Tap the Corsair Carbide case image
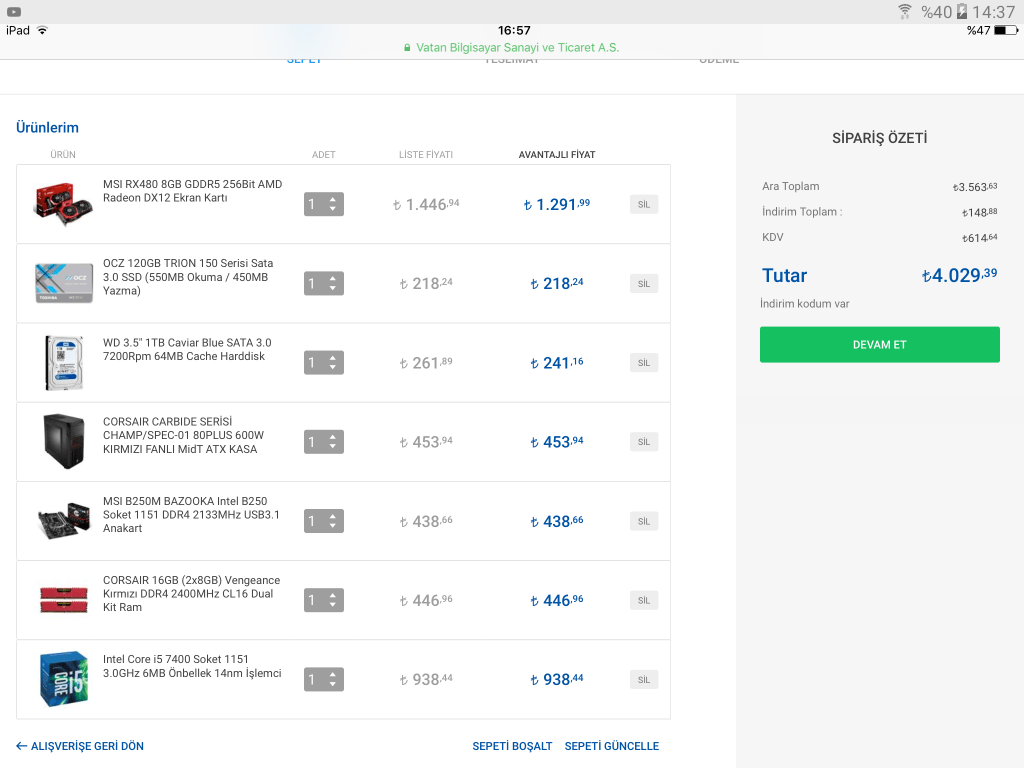Screen dimensions: 1024x768 (61, 441)
